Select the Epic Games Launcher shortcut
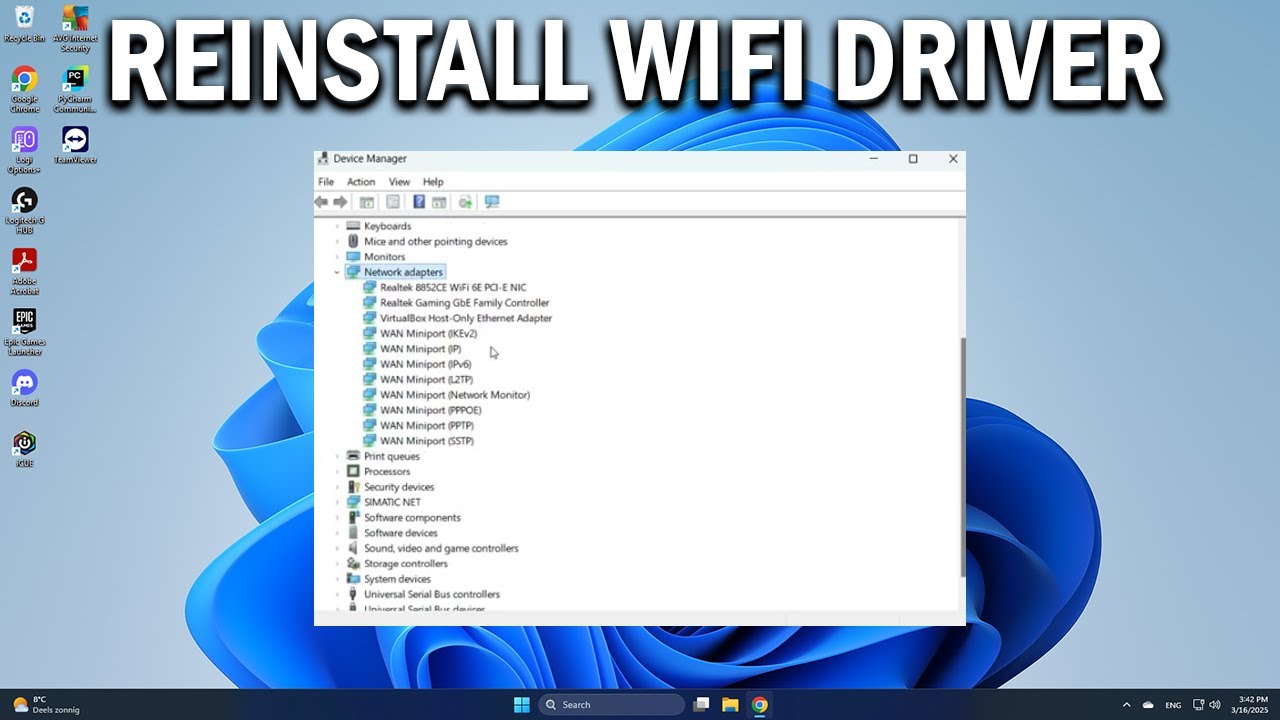This screenshot has height=720, width=1280. 25,332
